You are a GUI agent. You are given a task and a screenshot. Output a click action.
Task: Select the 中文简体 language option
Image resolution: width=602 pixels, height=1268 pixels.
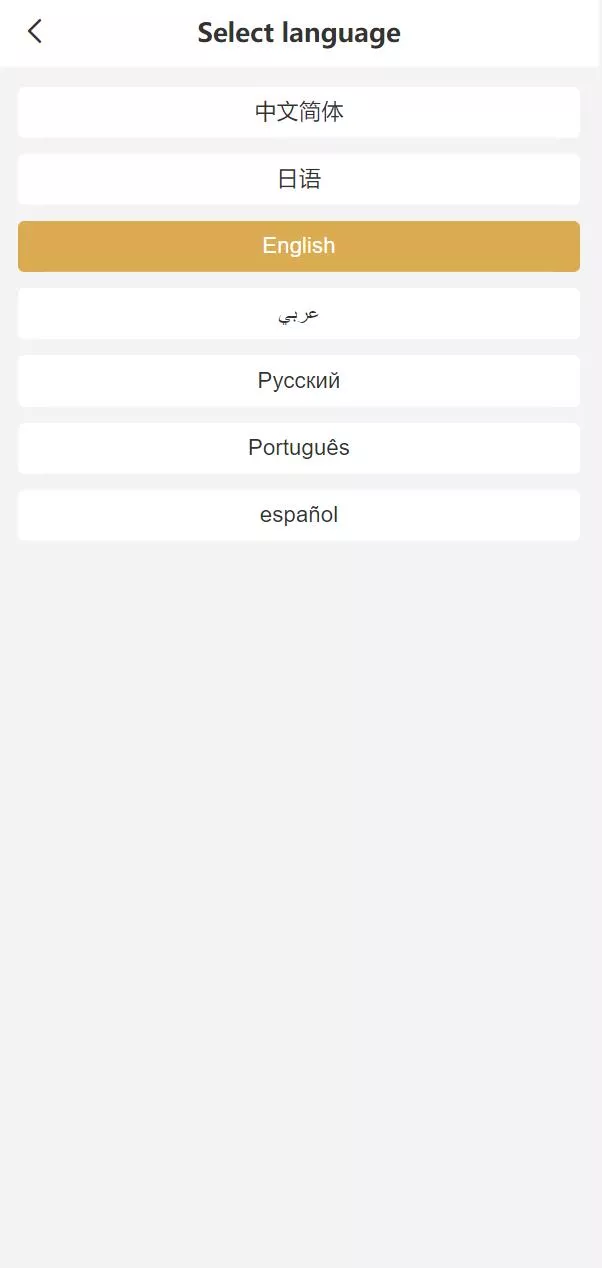point(299,112)
